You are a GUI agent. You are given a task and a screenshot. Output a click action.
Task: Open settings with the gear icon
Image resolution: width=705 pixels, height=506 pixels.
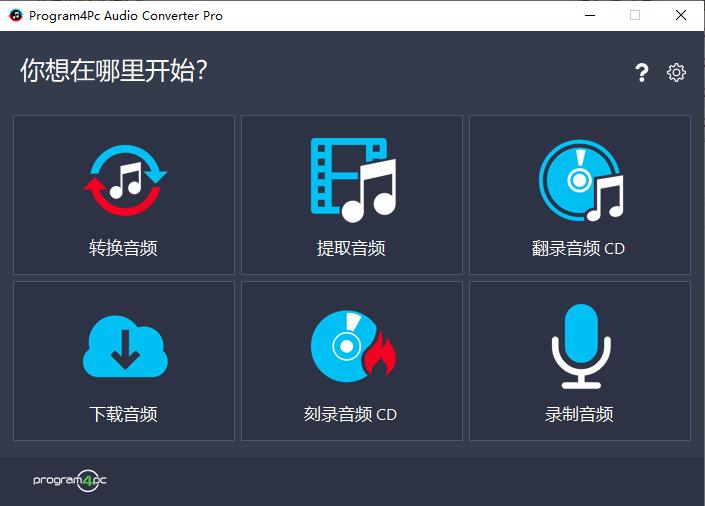[676, 72]
